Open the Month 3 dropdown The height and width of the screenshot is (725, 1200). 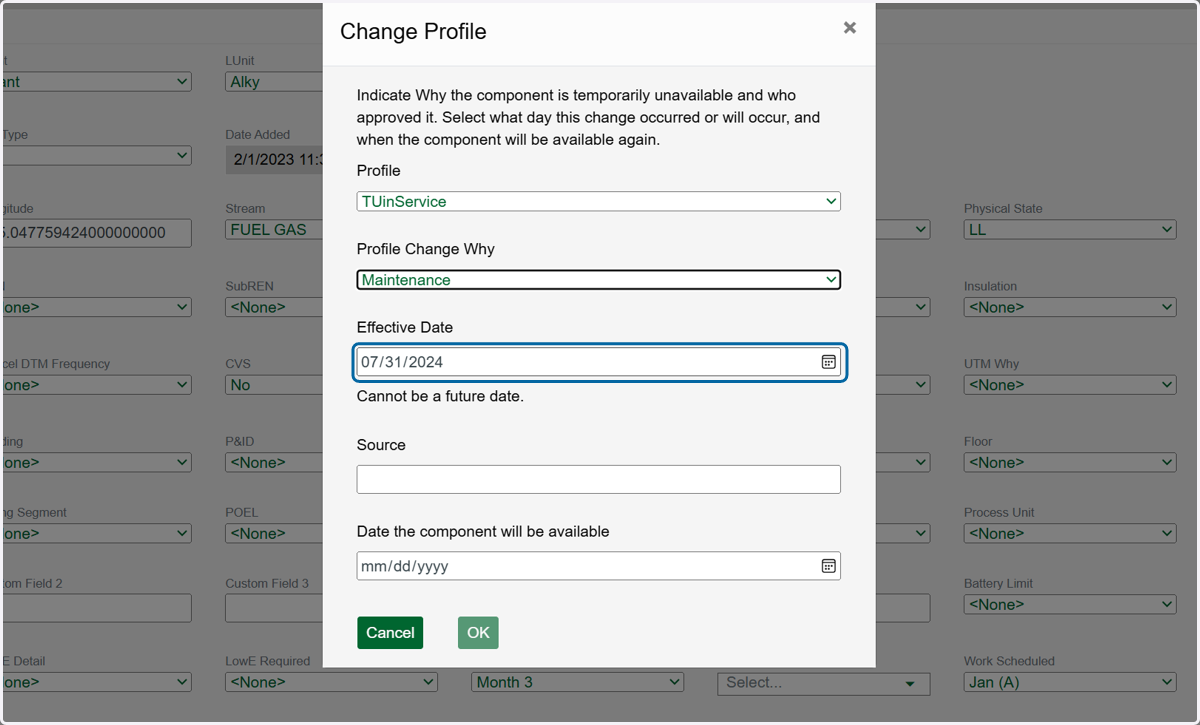click(578, 682)
